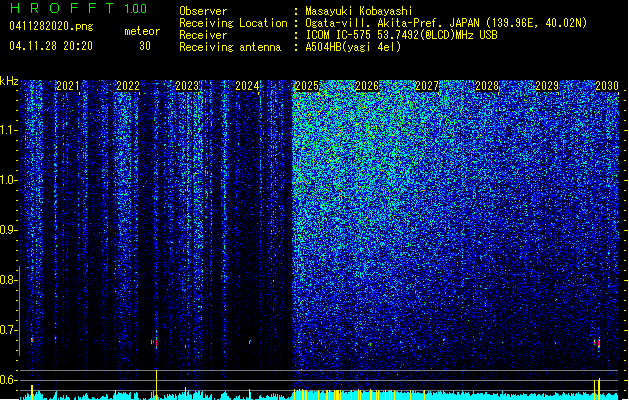Click the 2028 time marker
629x400 pixels.
click(x=487, y=86)
